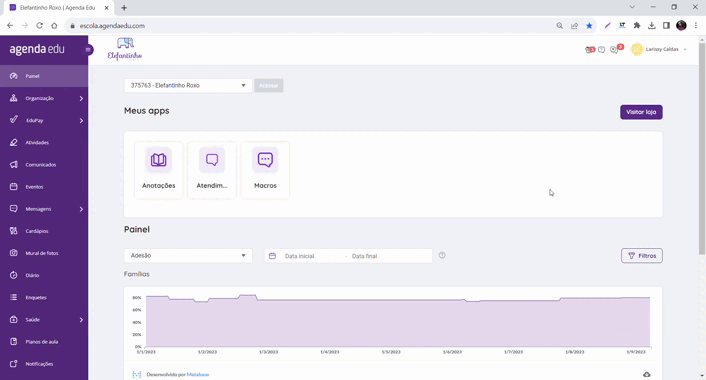Viewport: 706px width, 380px height.
Task: Toggle the bookmark star icon
Action: tap(589, 26)
